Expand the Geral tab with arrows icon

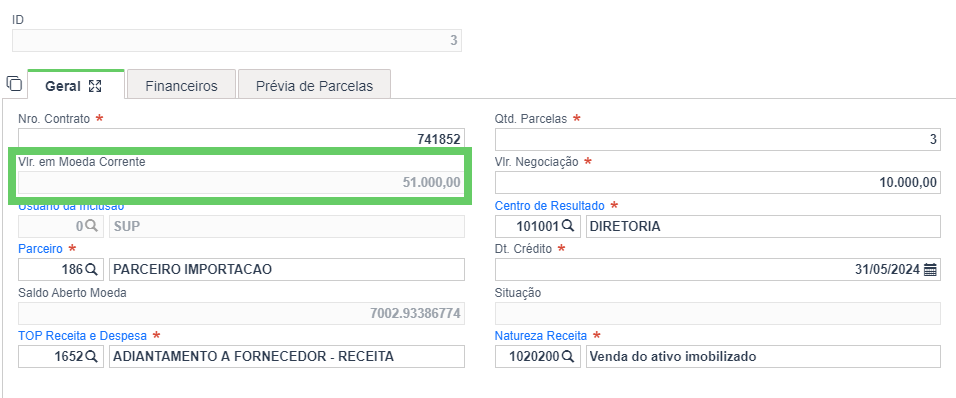click(95, 86)
